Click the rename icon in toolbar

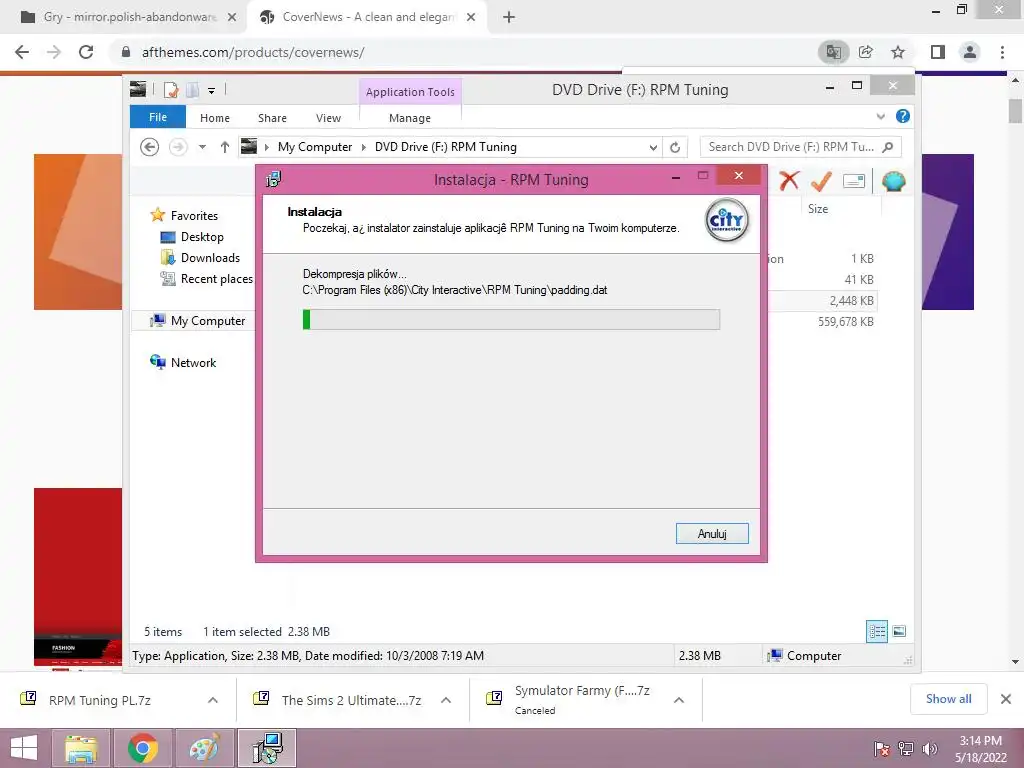coord(854,181)
